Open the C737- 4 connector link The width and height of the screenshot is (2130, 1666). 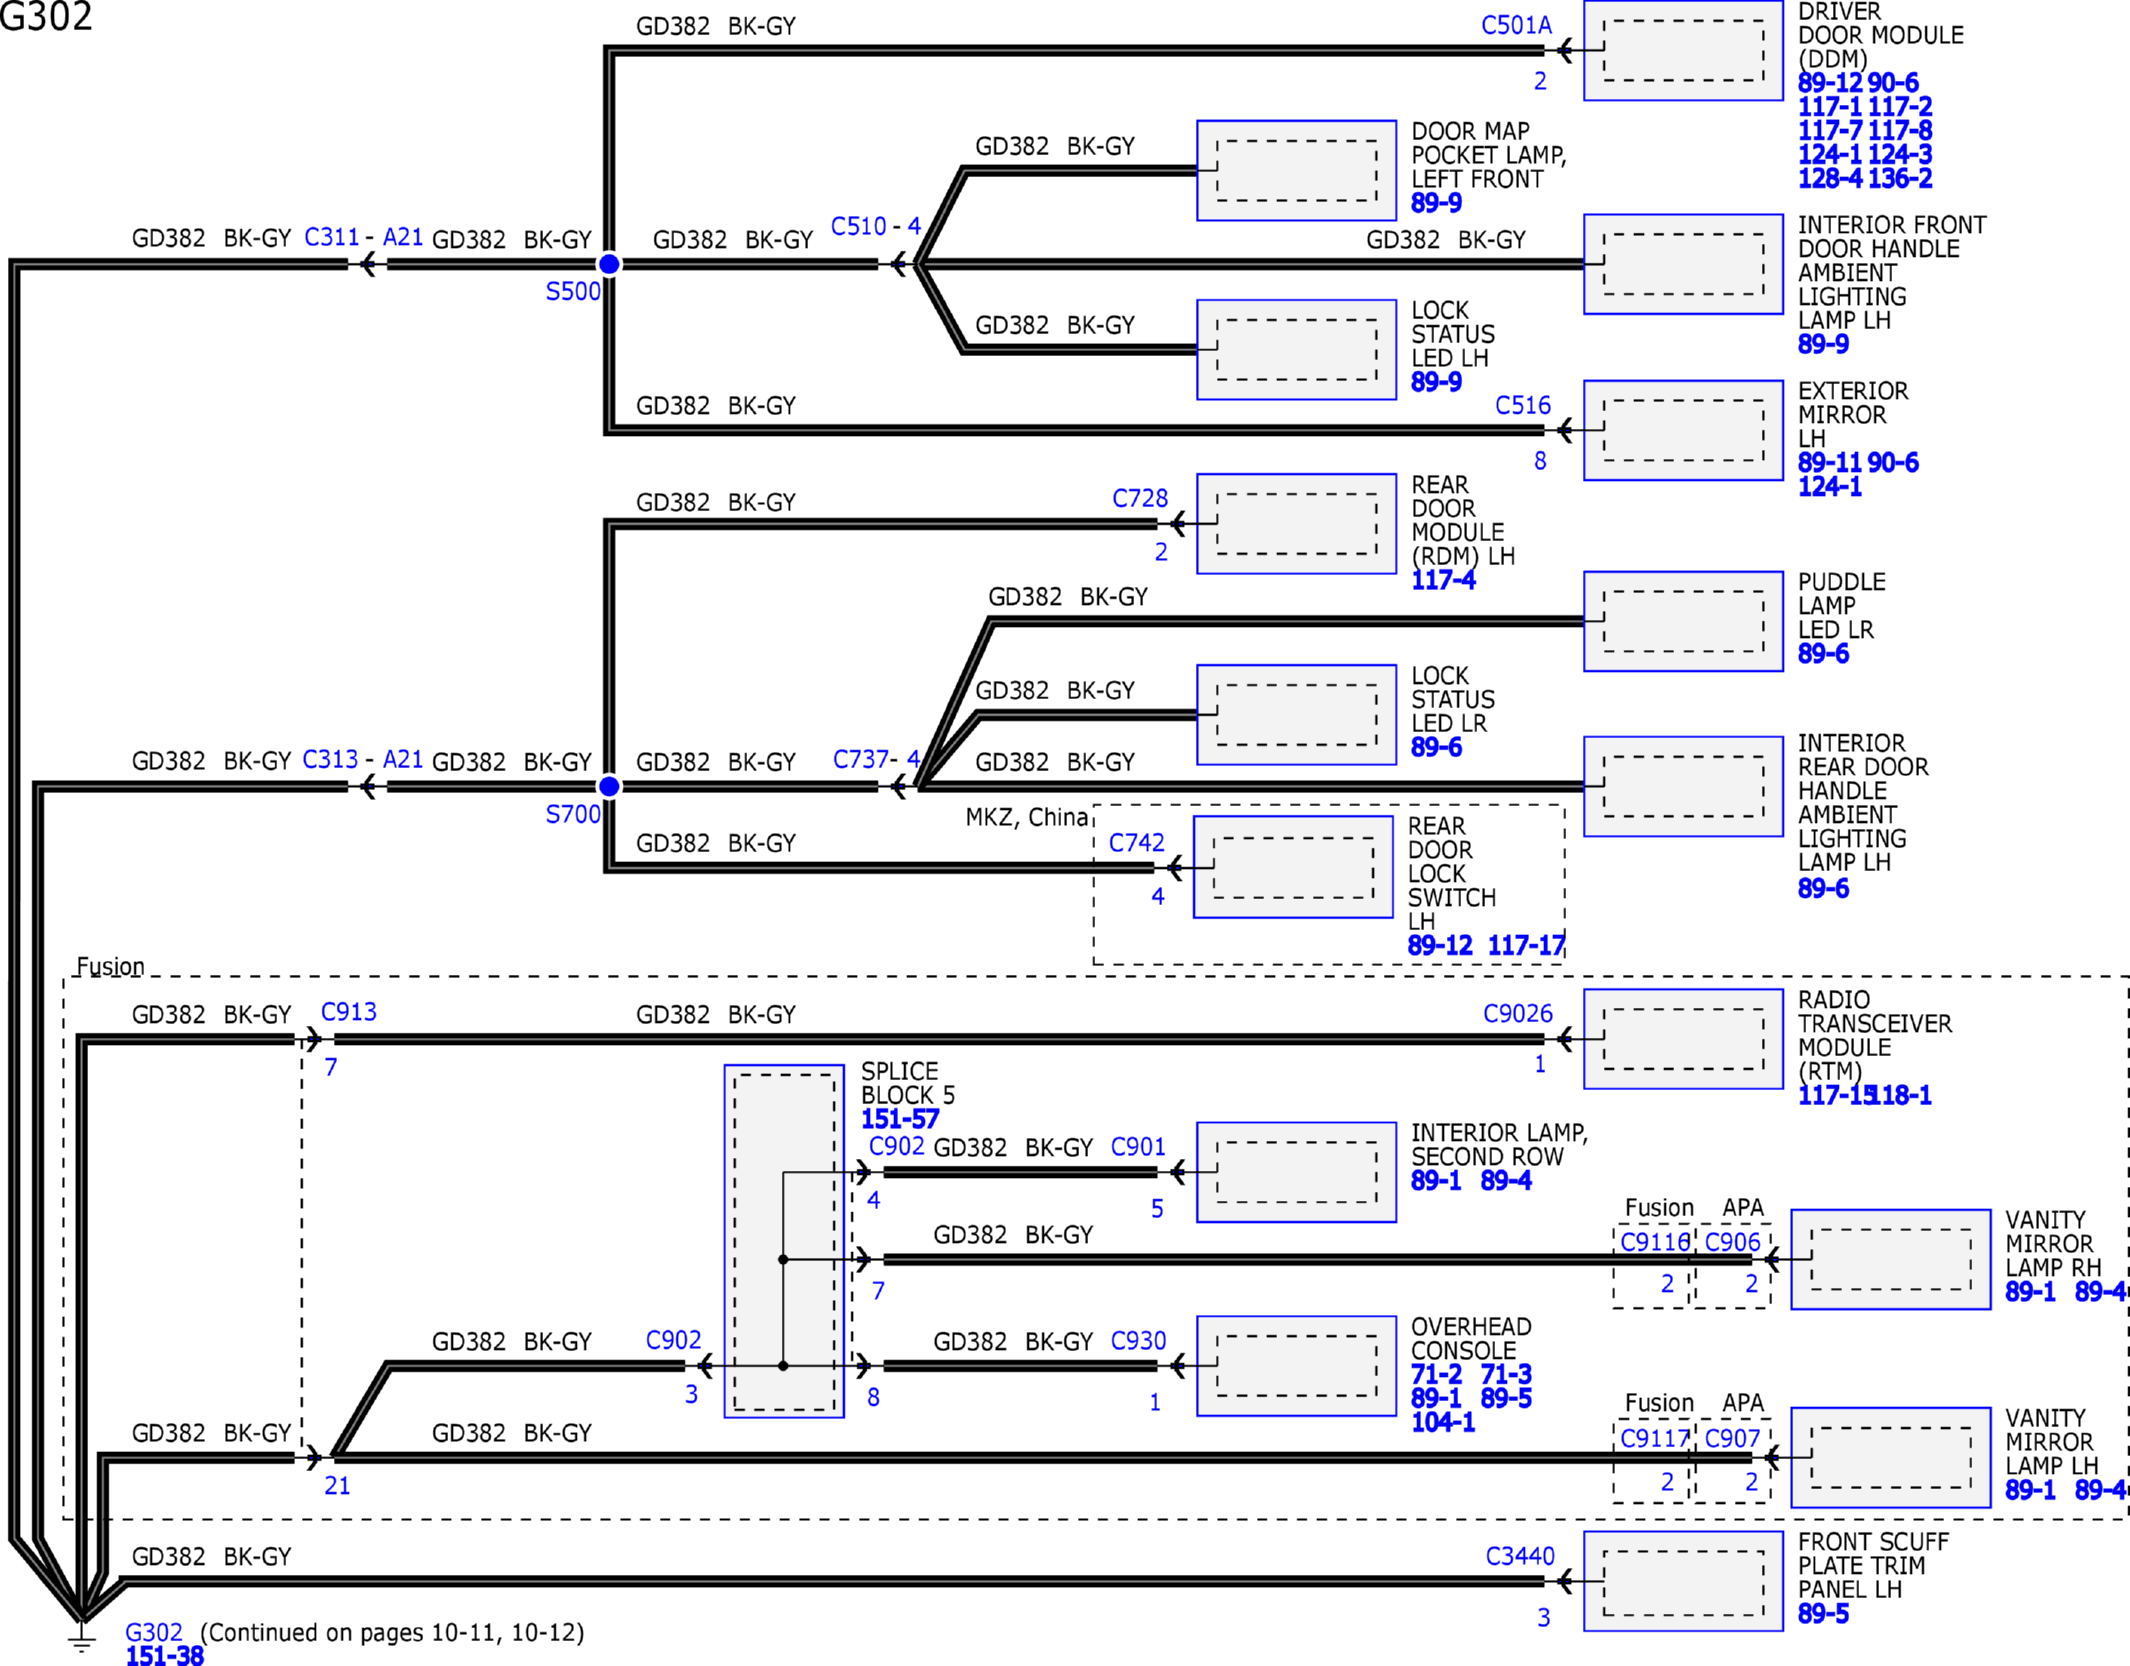point(876,760)
